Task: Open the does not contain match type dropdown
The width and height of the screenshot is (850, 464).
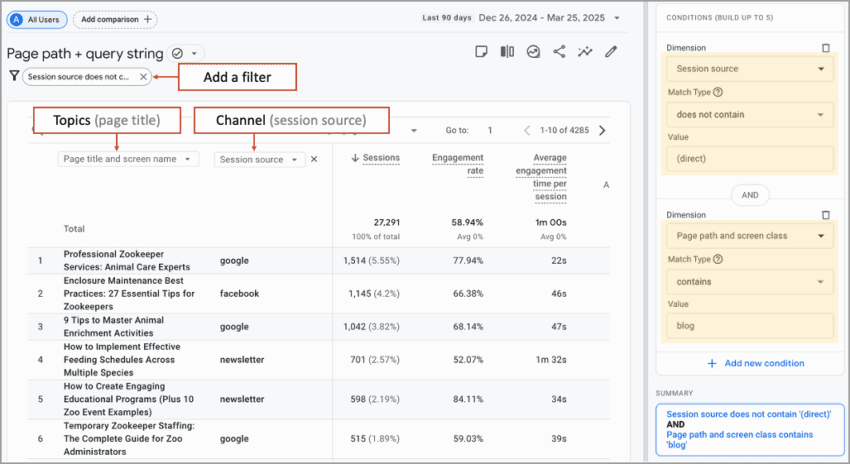Action: point(750,114)
